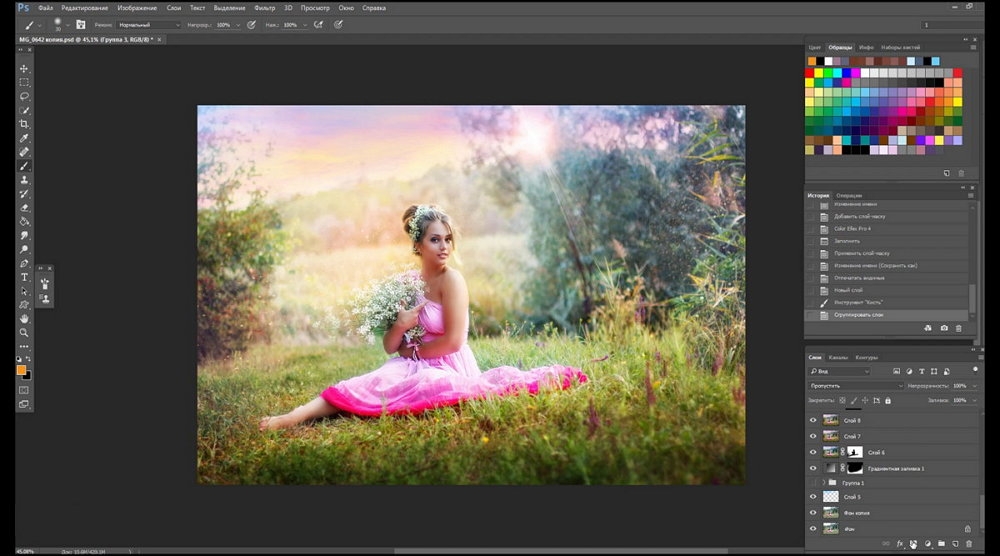This screenshot has height=556, width=1000.
Task: Open the Фильтр menu
Action: (x=265, y=8)
